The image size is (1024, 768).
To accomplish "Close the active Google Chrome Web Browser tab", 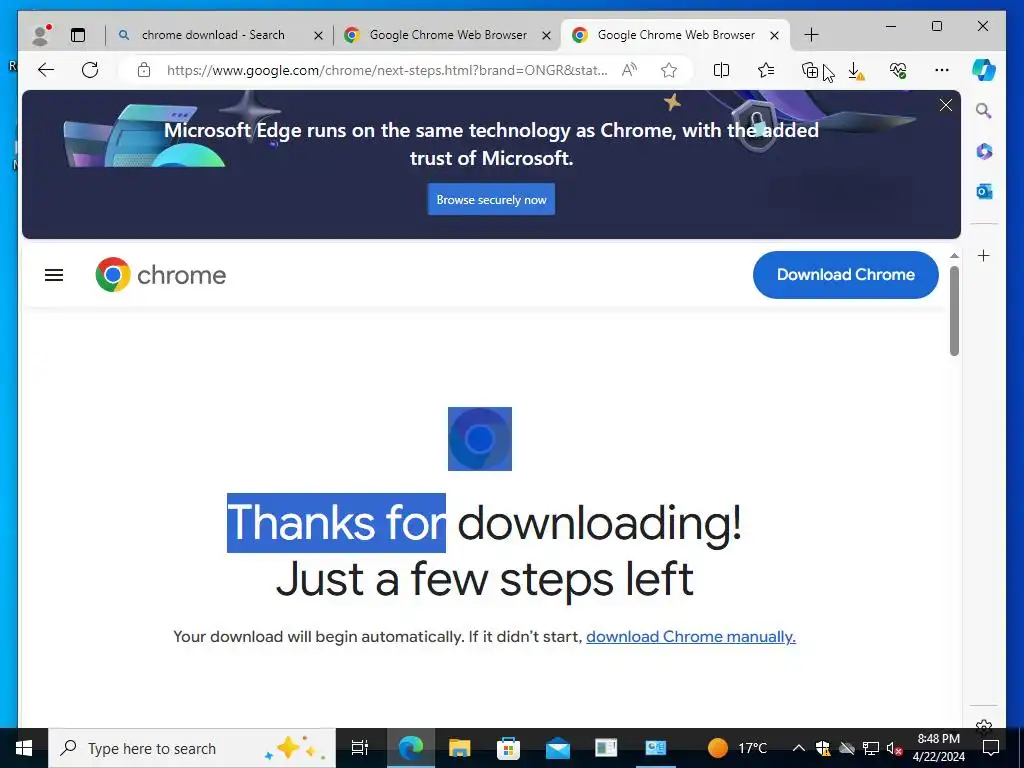I will 775,35.
